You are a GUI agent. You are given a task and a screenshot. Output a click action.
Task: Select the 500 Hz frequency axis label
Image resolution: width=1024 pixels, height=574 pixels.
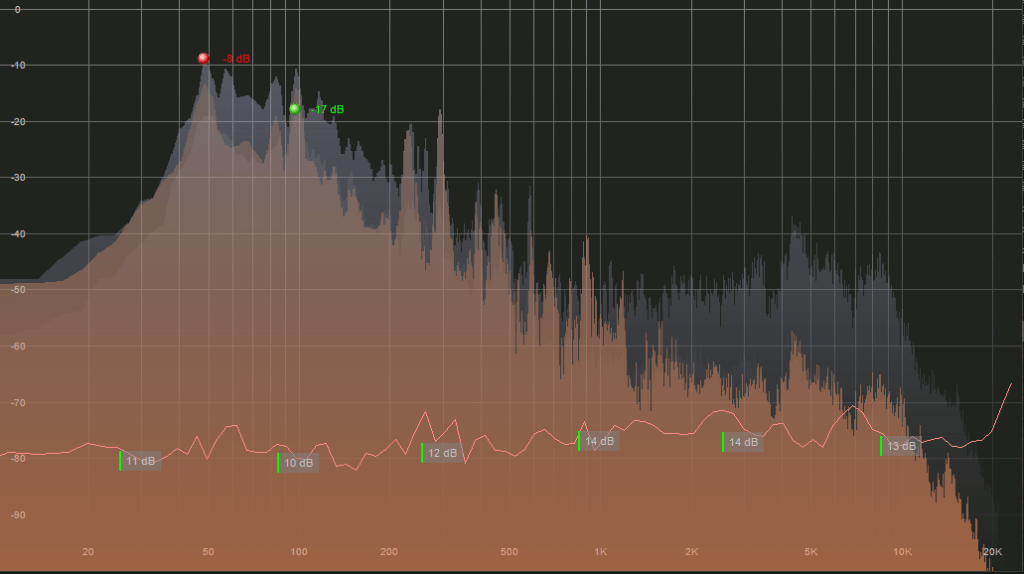pos(509,552)
